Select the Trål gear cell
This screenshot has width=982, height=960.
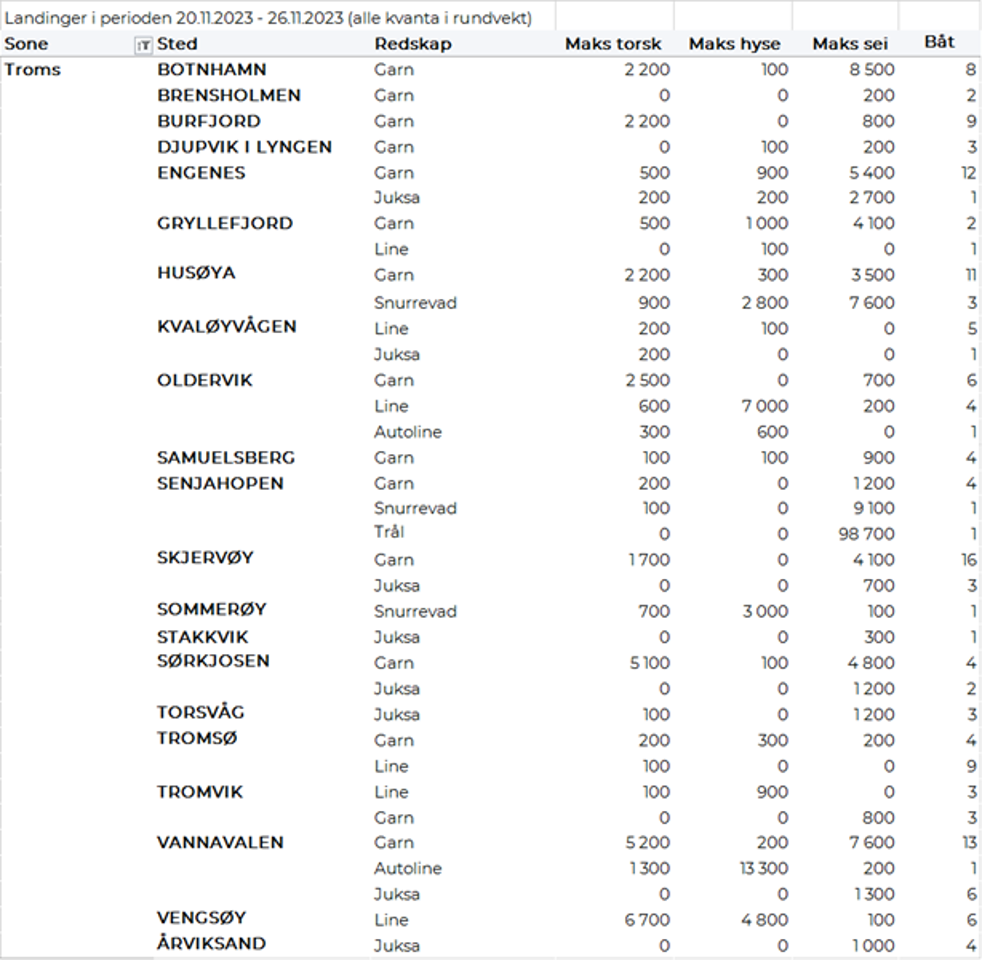click(390, 533)
